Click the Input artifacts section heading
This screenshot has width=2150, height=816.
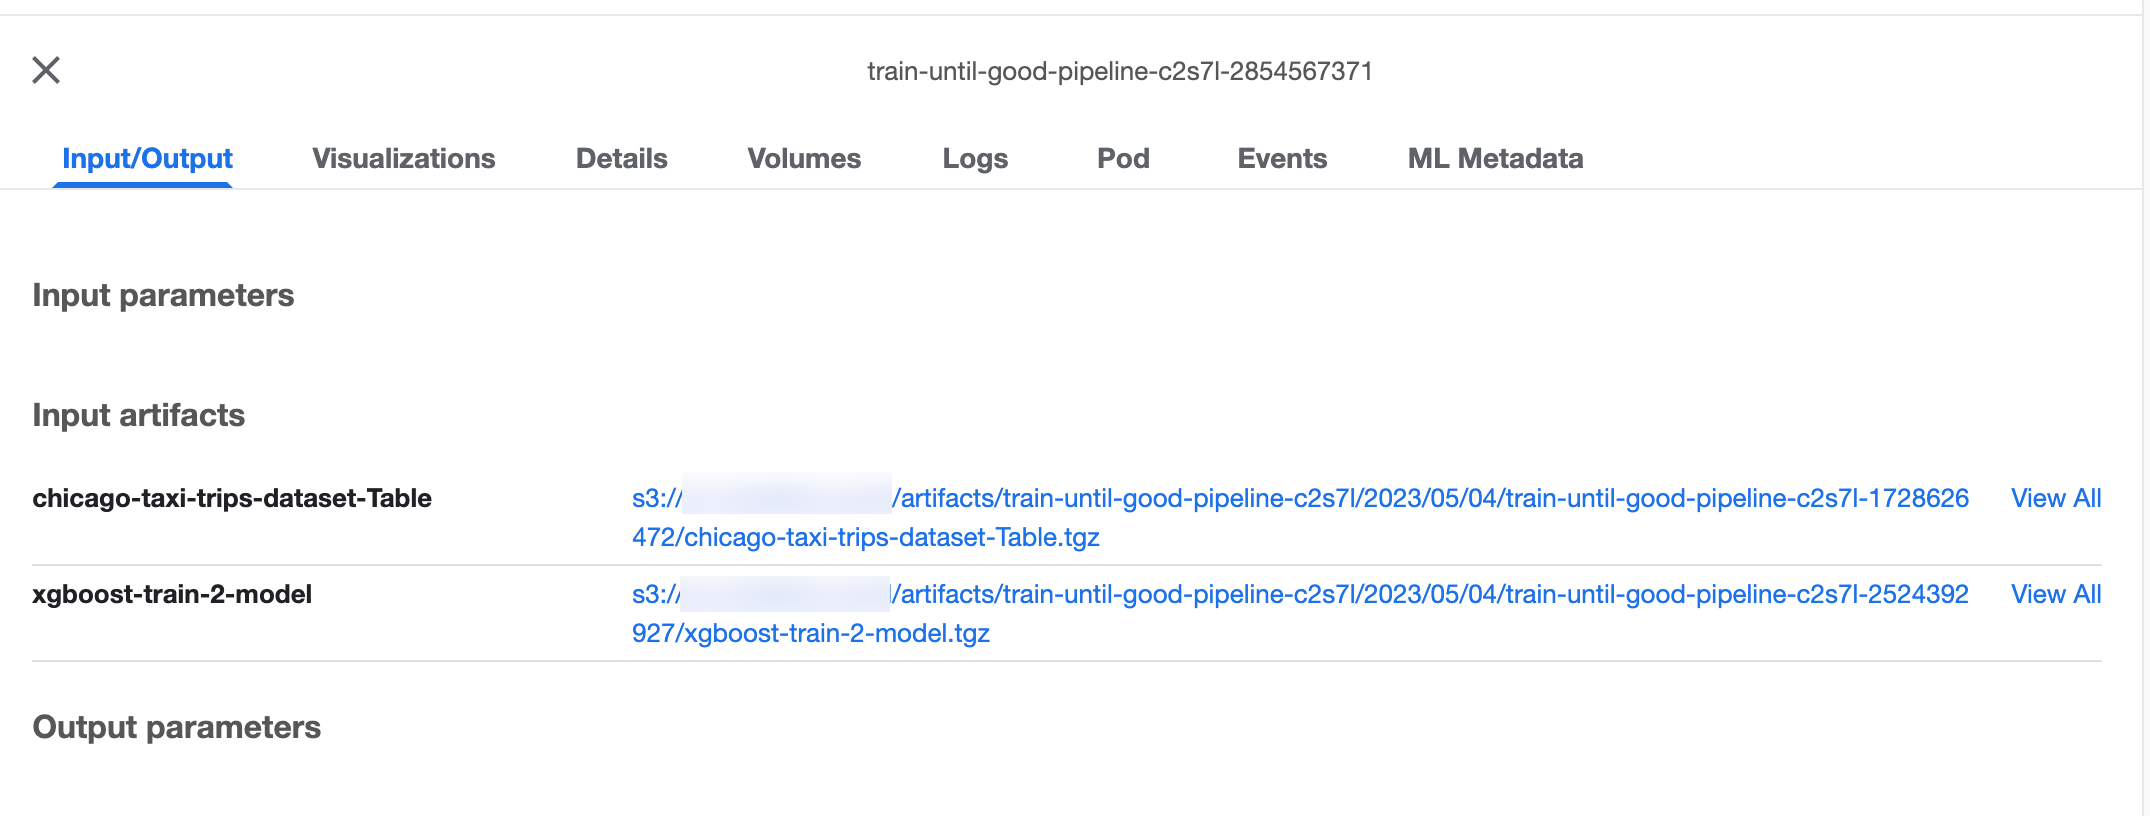coord(139,415)
